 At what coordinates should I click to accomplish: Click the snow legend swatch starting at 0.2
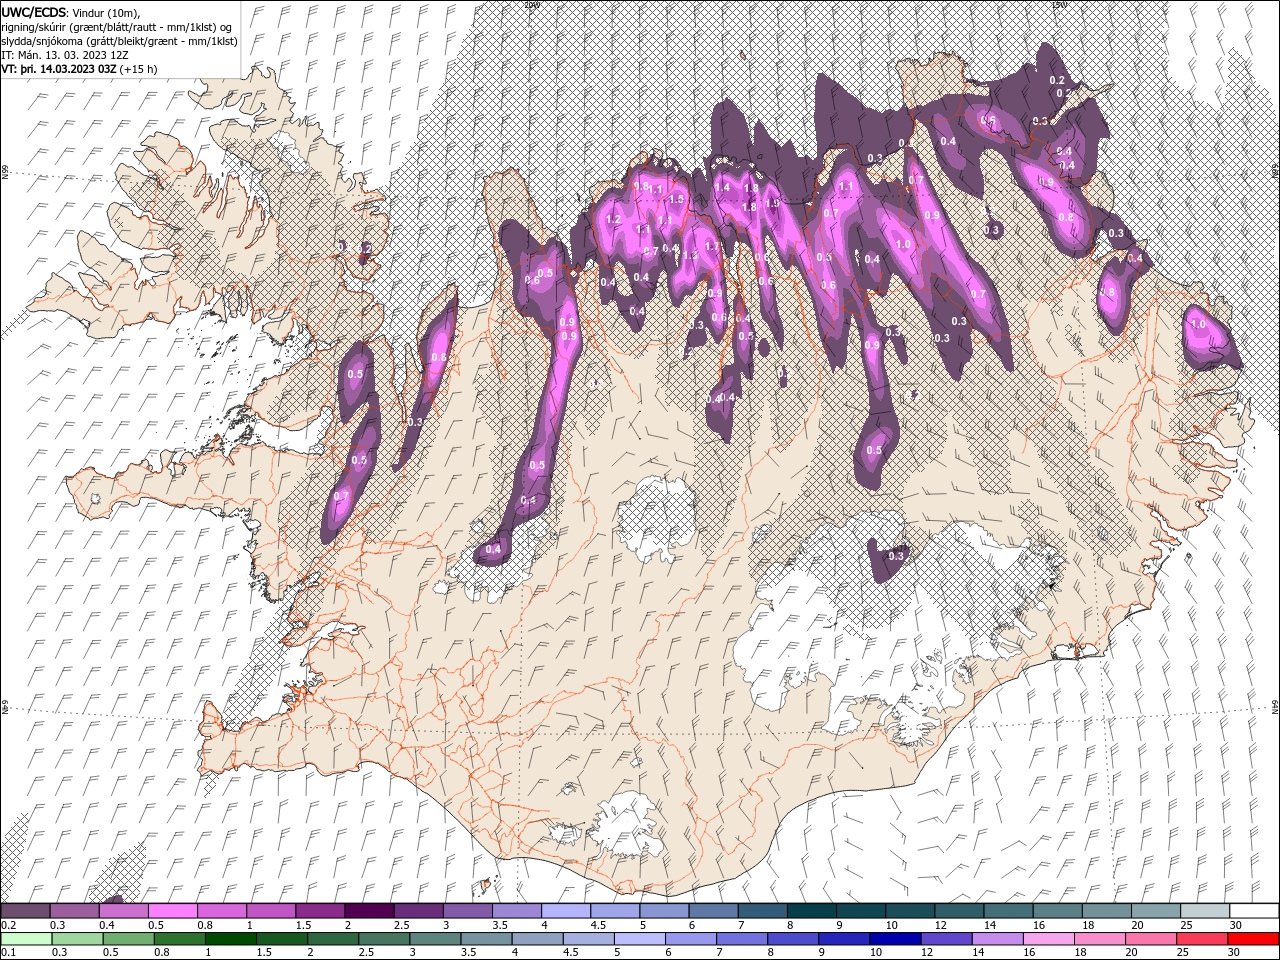[26, 911]
